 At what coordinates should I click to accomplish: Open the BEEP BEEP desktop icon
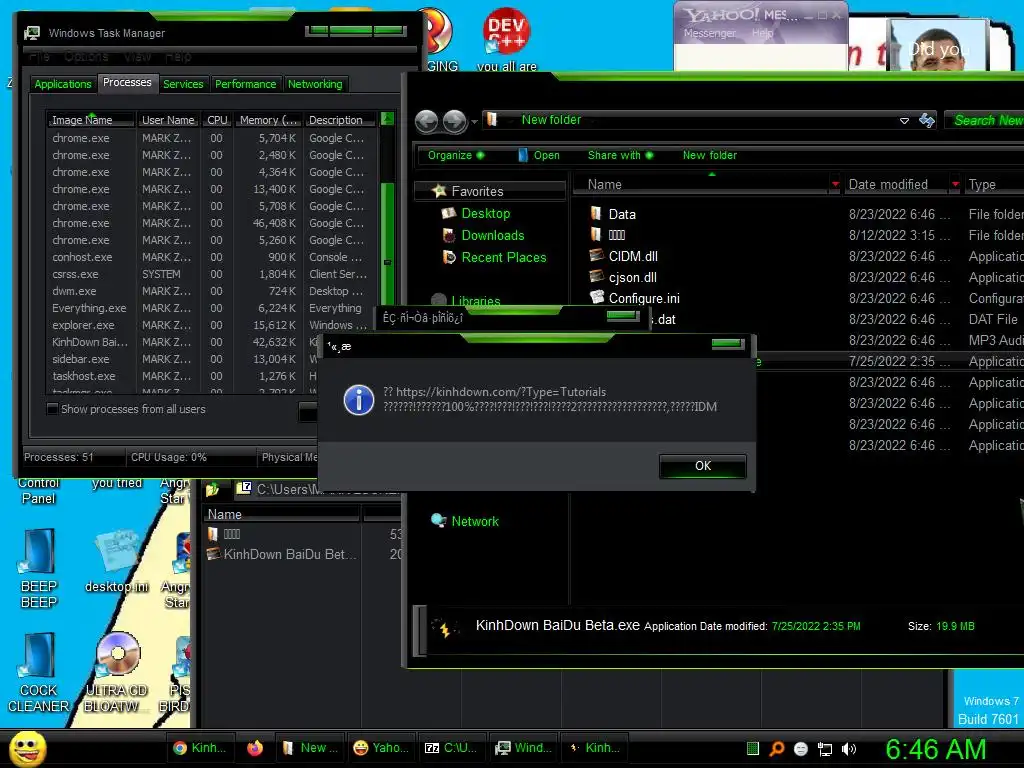pos(39,568)
